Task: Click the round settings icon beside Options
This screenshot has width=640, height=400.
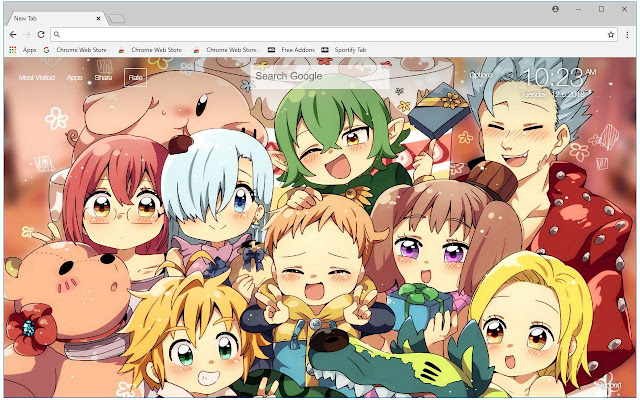Action: coord(507,75)
